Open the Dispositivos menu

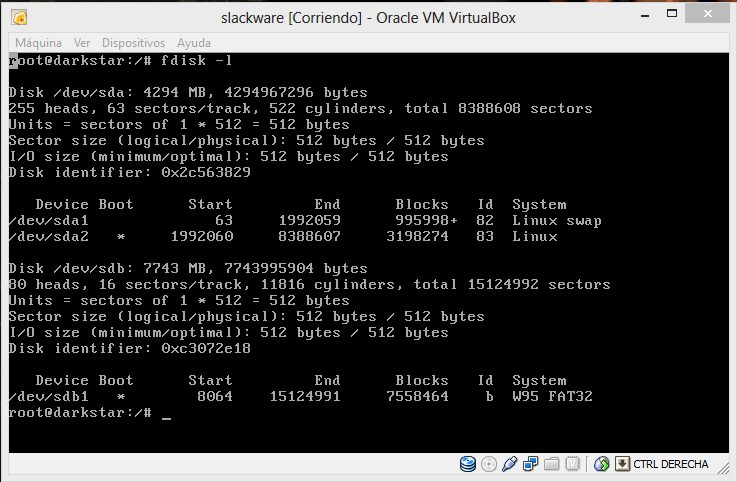click(133, 43)
